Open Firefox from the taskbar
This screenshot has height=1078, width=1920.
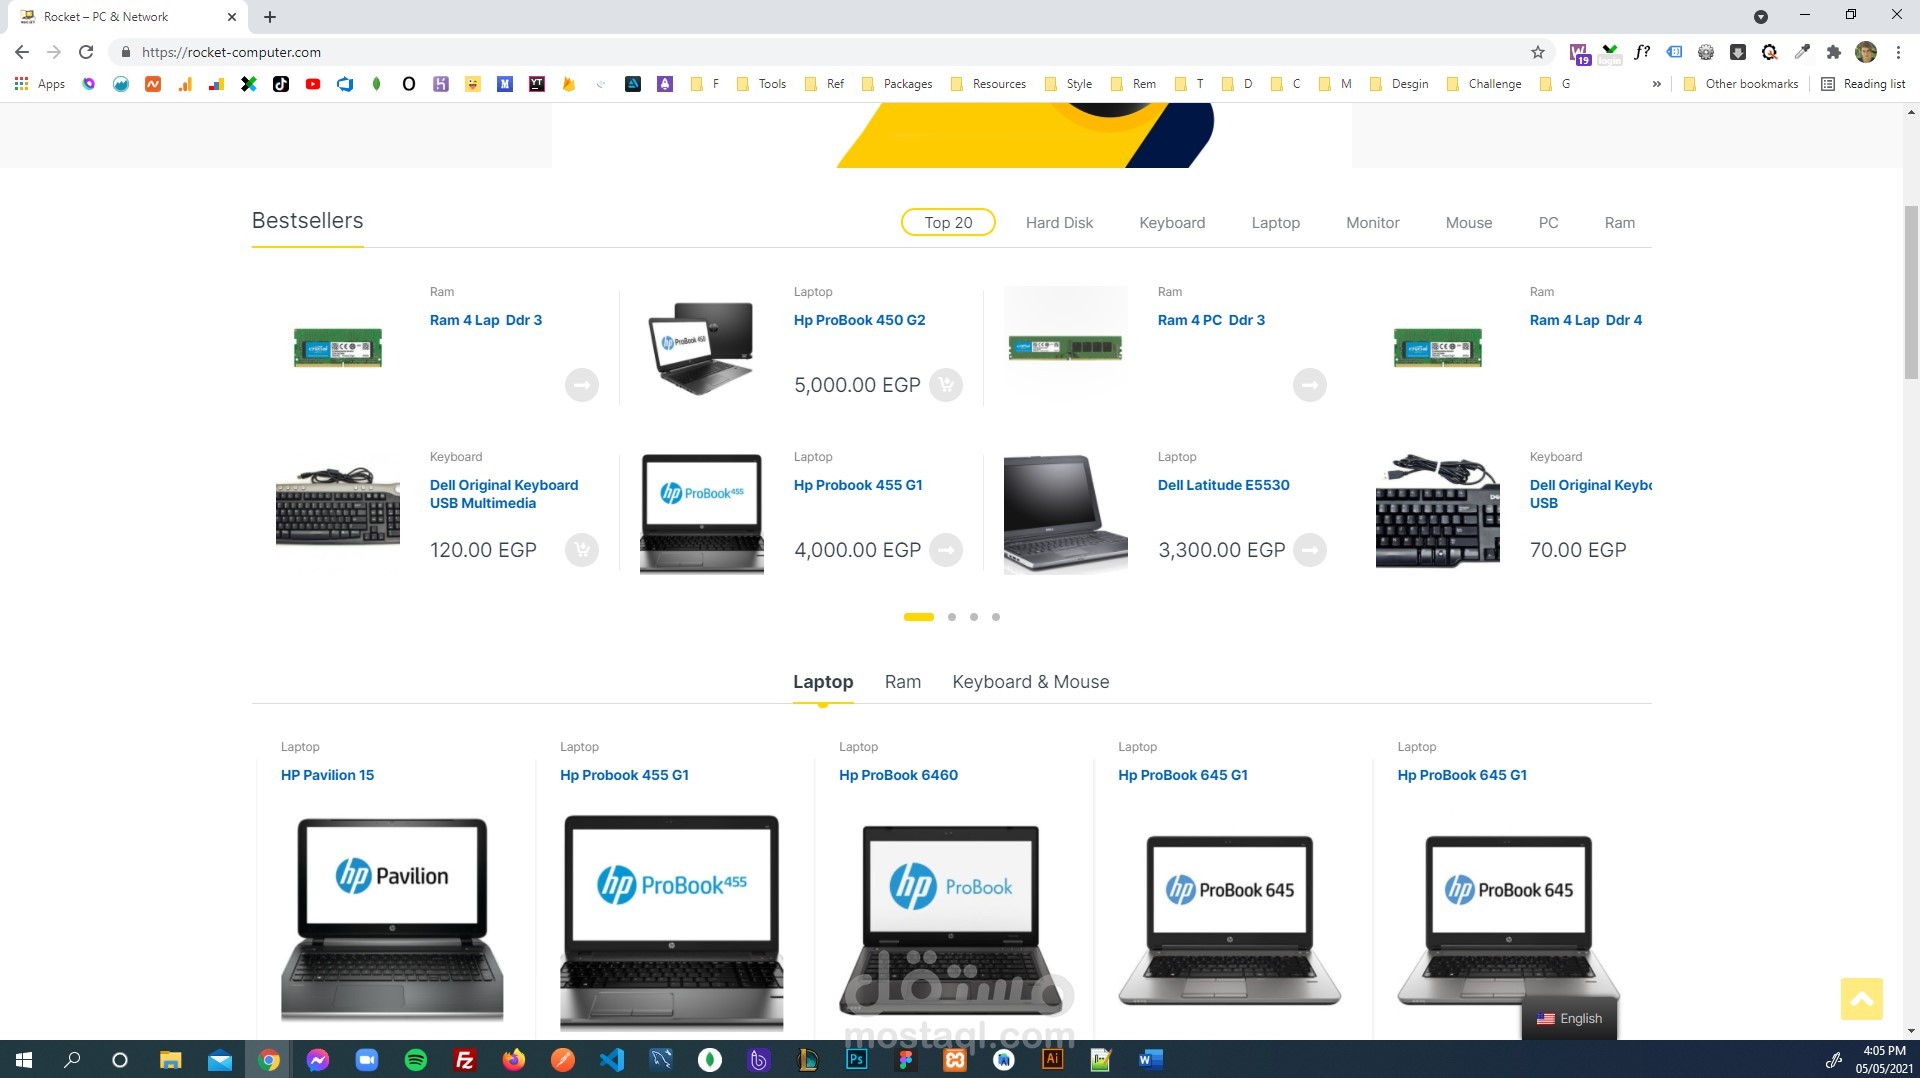(514, 1060)
